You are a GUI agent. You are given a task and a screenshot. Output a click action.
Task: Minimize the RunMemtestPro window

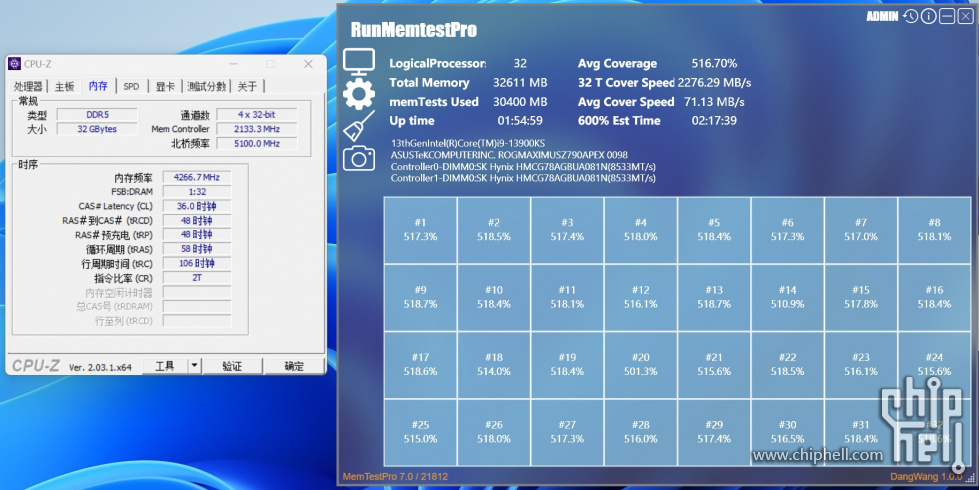coord(947,16)
